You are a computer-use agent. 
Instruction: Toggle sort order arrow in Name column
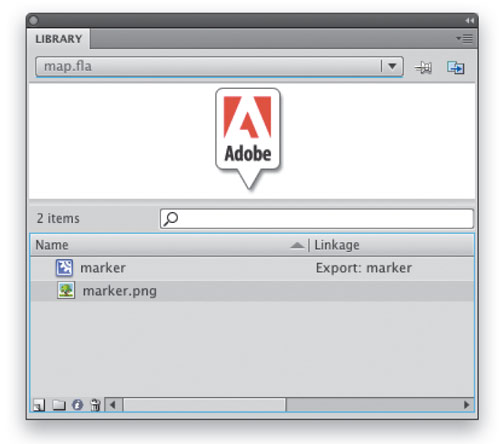(297, 246)
